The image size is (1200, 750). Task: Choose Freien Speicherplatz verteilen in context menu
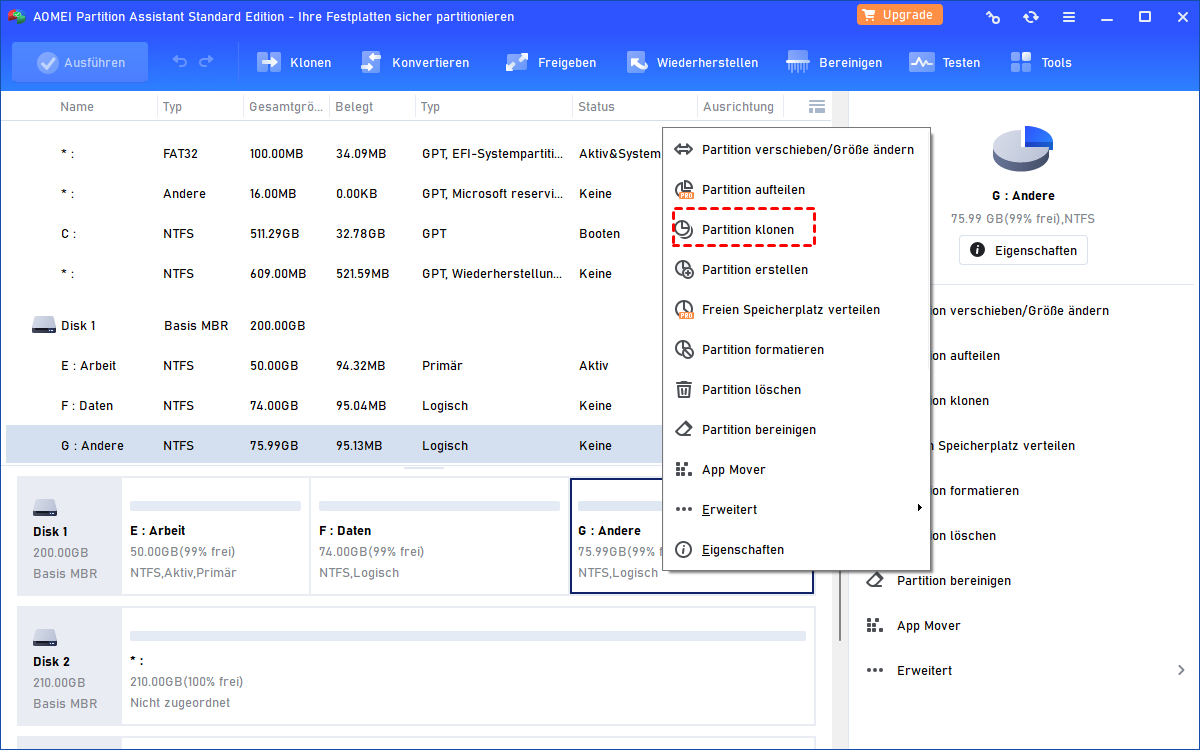tap(797, 310)
